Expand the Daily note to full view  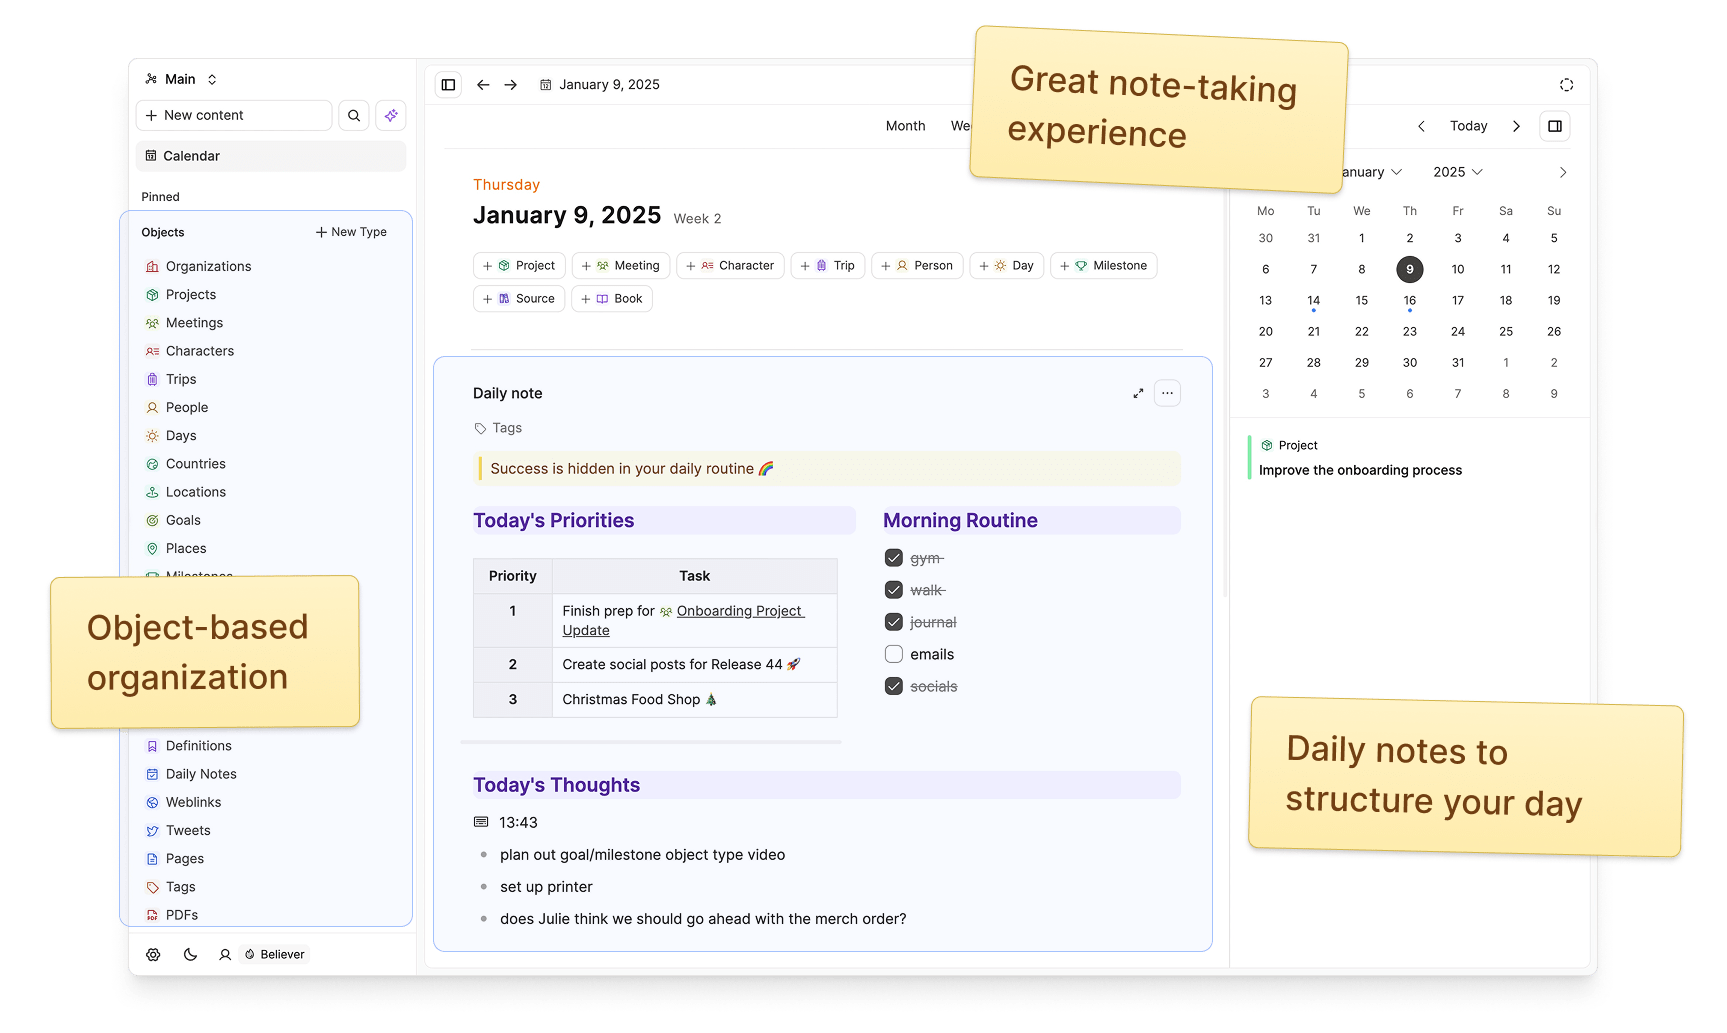(1138, 394)
